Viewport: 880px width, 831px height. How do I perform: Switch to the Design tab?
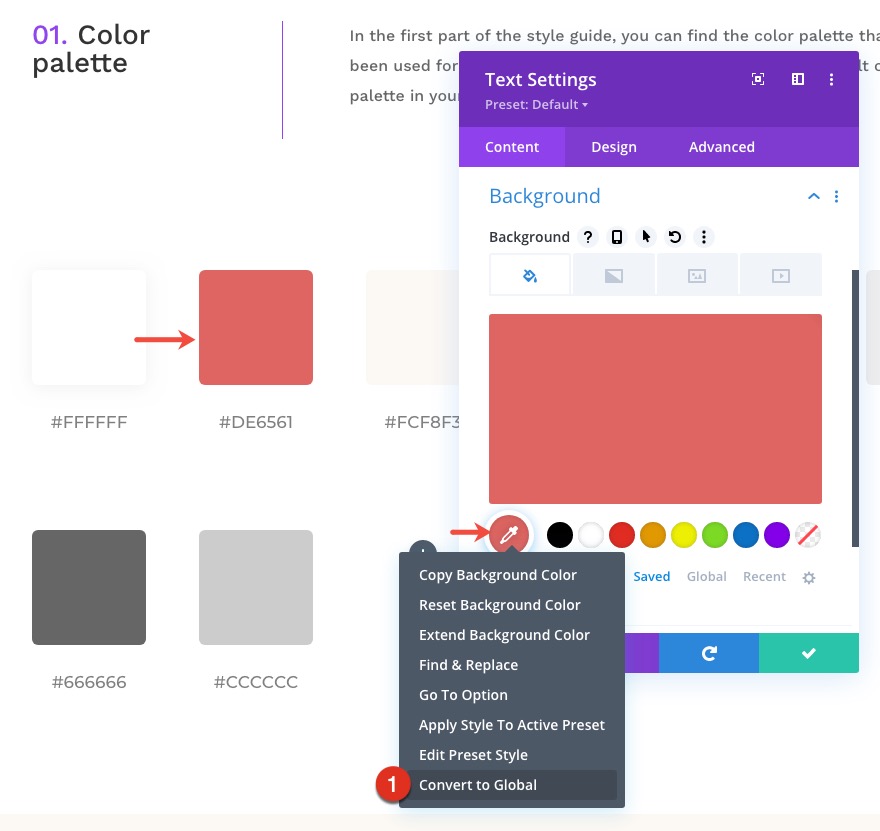click(x=613, y=147)
